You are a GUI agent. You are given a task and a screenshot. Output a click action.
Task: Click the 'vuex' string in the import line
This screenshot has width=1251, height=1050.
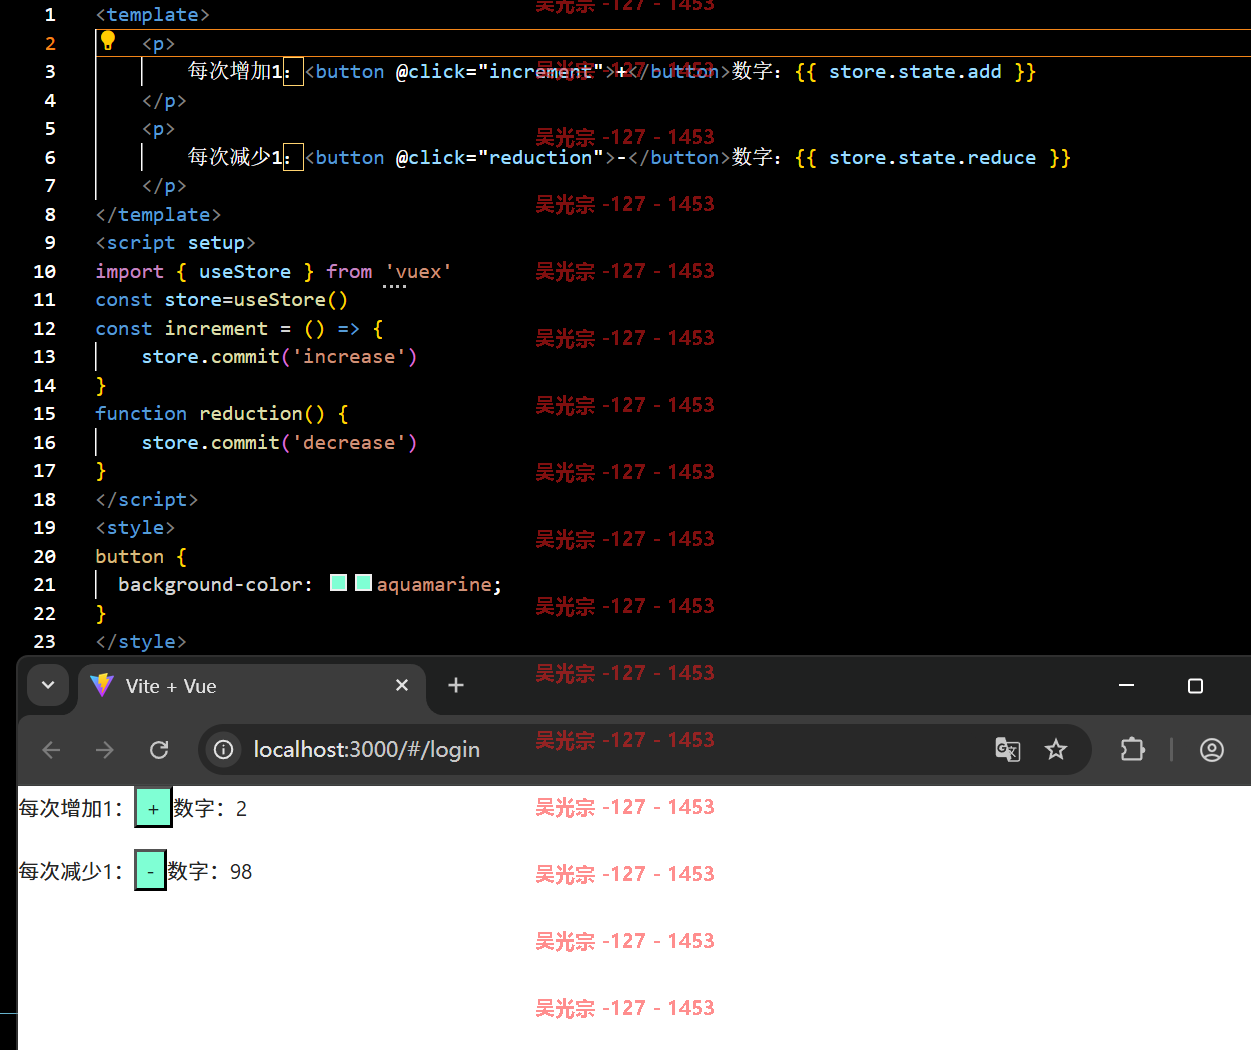pos(418,271)
